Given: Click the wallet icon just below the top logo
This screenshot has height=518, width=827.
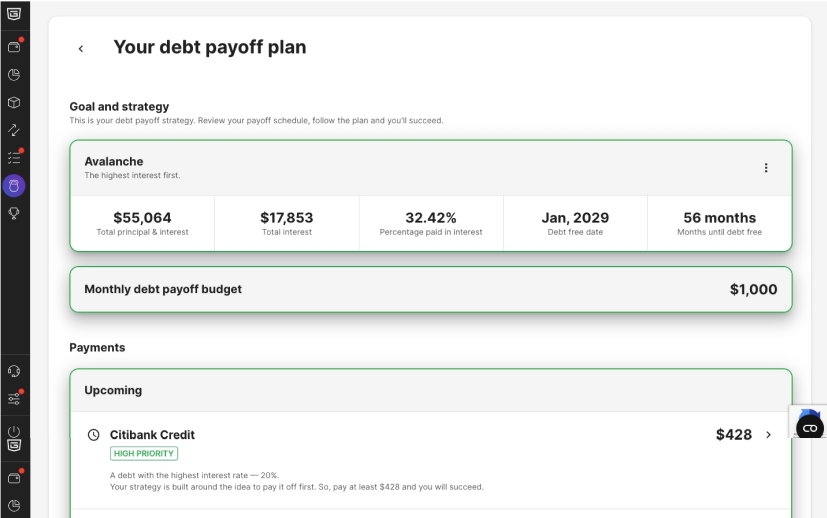Looking at the screenshot, I should click(x=14, y=47).
